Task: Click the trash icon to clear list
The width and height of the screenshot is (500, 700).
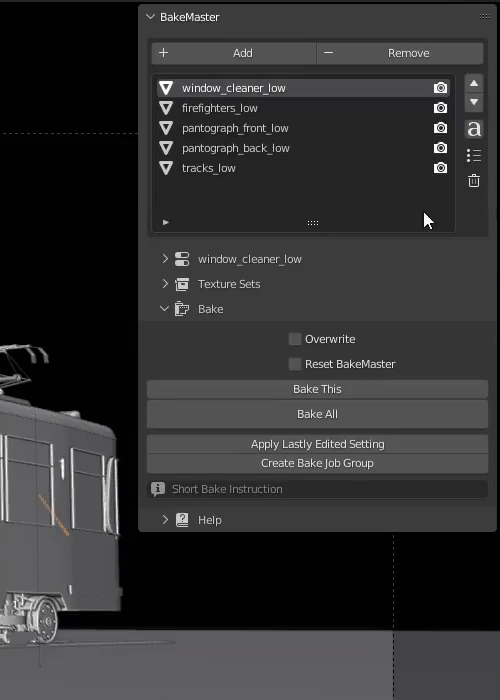Action: coord(474,181)
